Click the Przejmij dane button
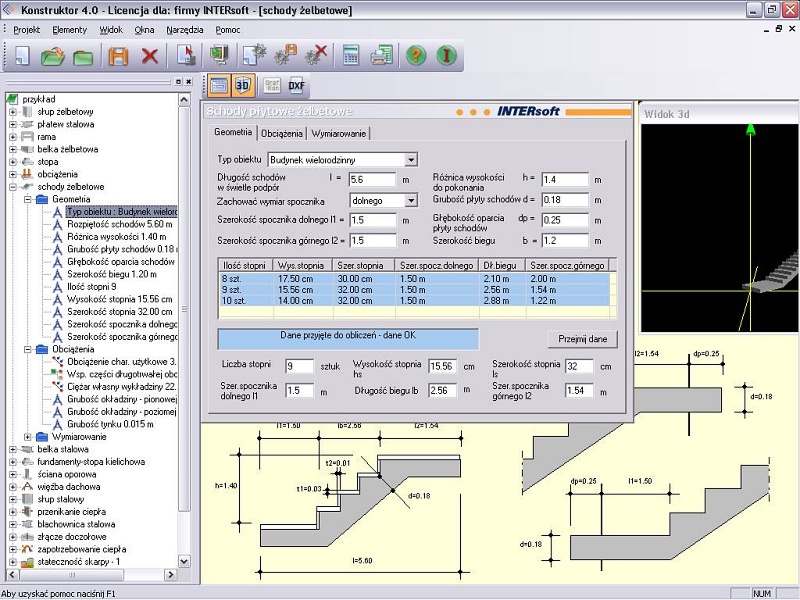The image size is (800, 600). click(583, 339)
